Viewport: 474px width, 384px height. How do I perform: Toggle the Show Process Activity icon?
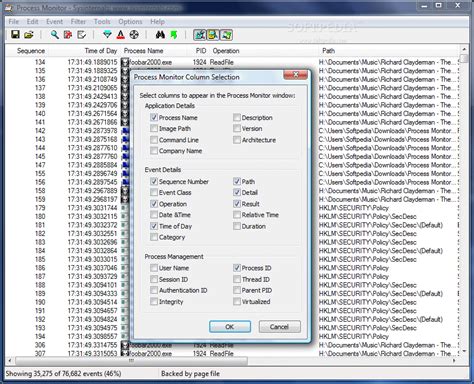click(x=226, y=35)
